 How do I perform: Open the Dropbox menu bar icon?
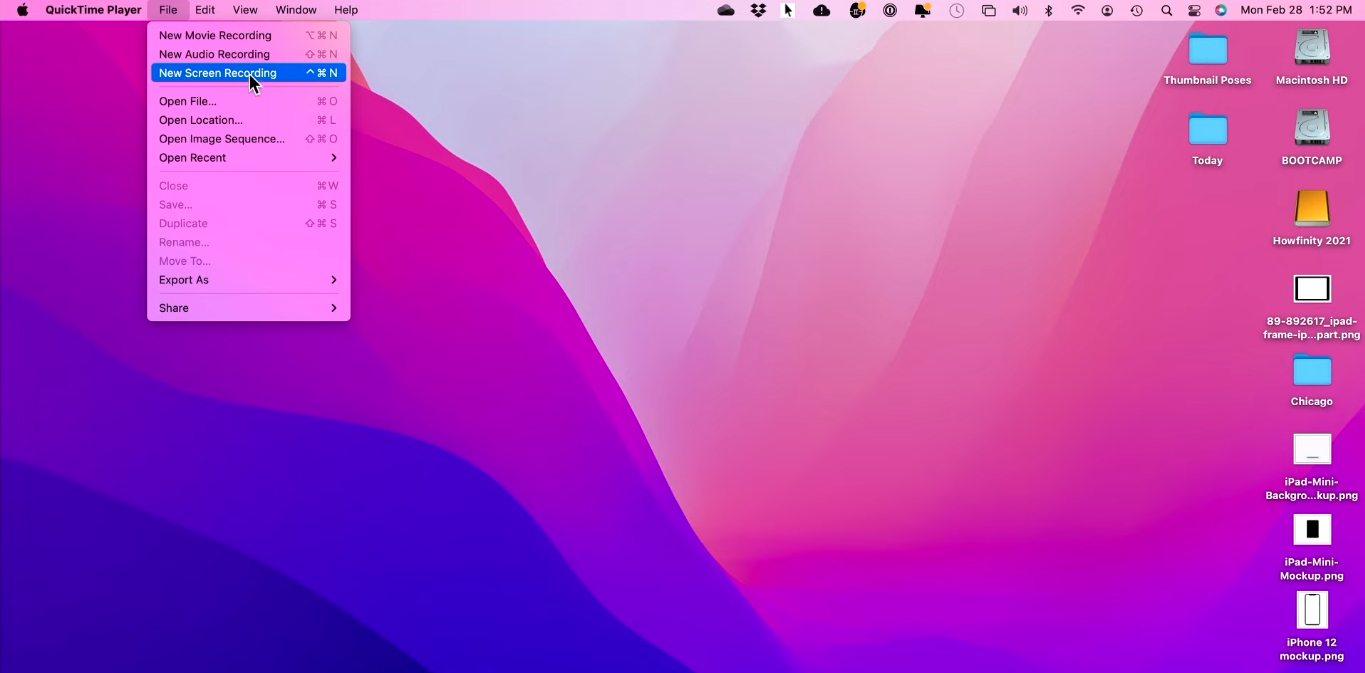(758, 10)
